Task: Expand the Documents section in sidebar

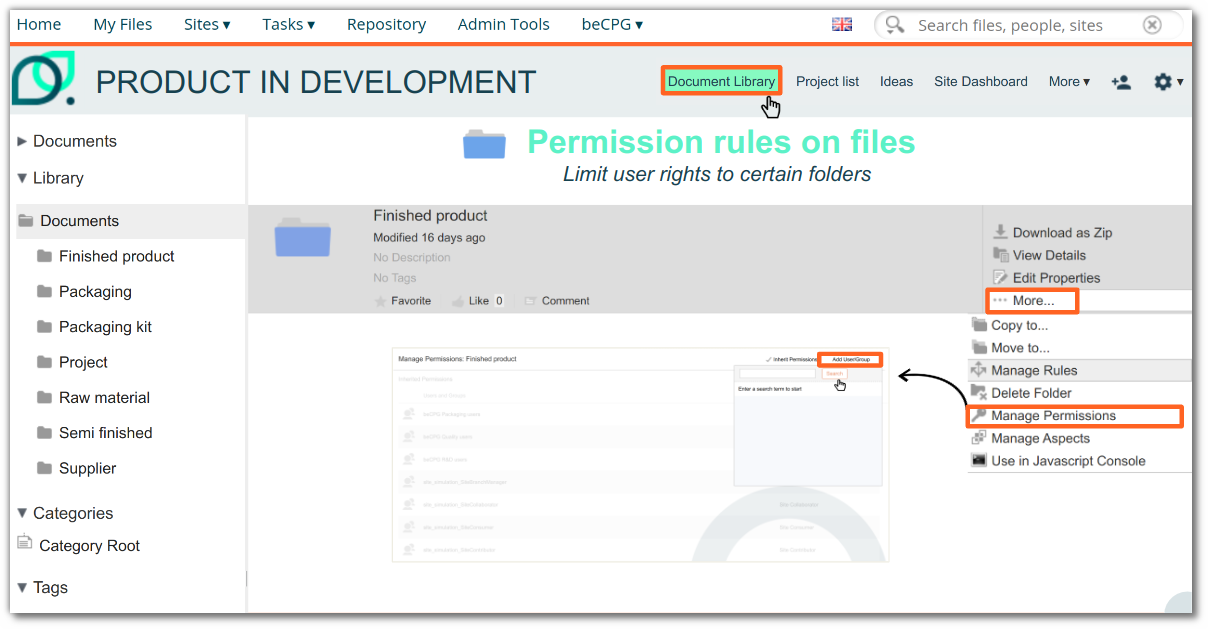Action: (x=66, y=141)
